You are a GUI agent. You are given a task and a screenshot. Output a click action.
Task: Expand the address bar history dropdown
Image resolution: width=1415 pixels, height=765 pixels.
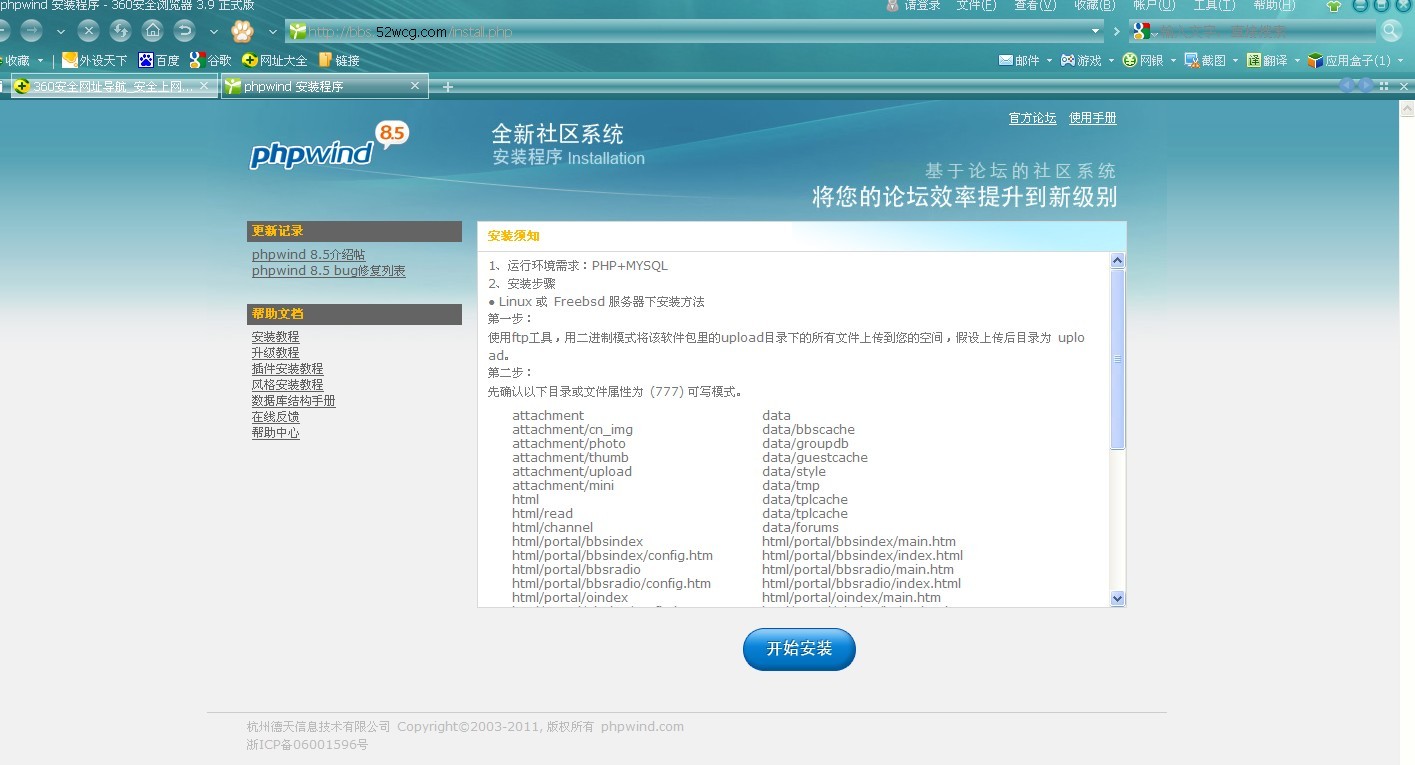point(1095,31)
